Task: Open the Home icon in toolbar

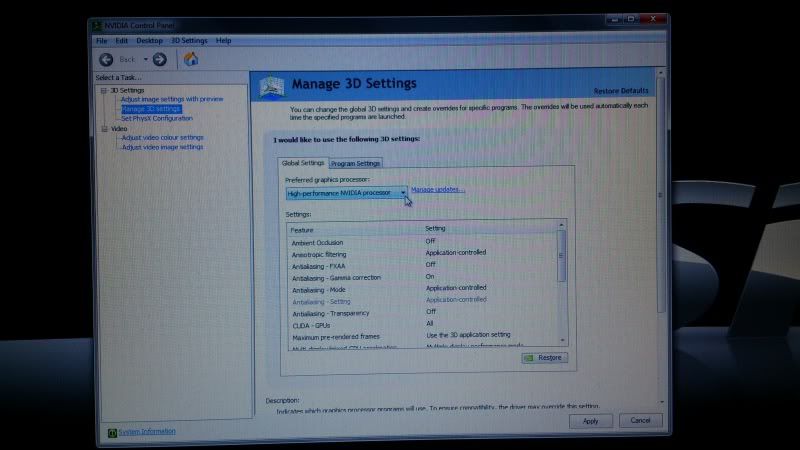Action: coord(191,59)
